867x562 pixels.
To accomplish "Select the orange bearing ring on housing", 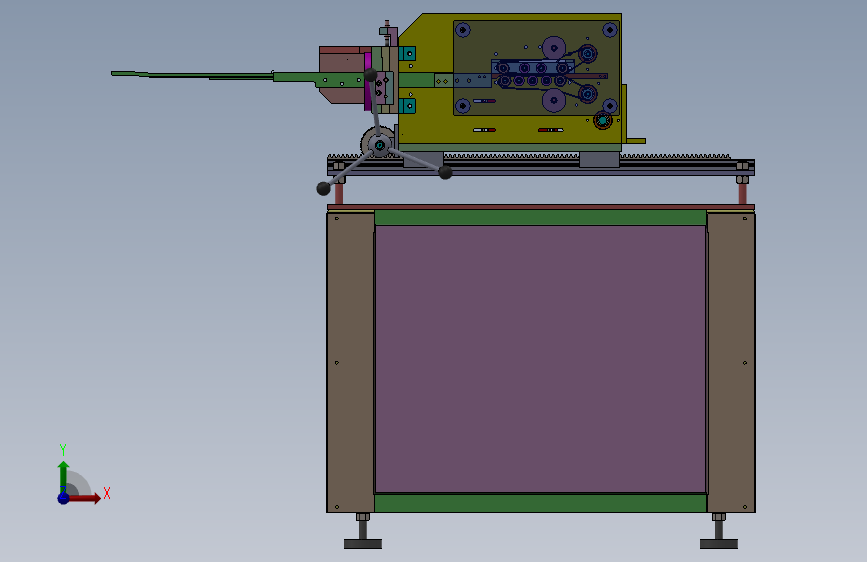I will coord(603,120).
